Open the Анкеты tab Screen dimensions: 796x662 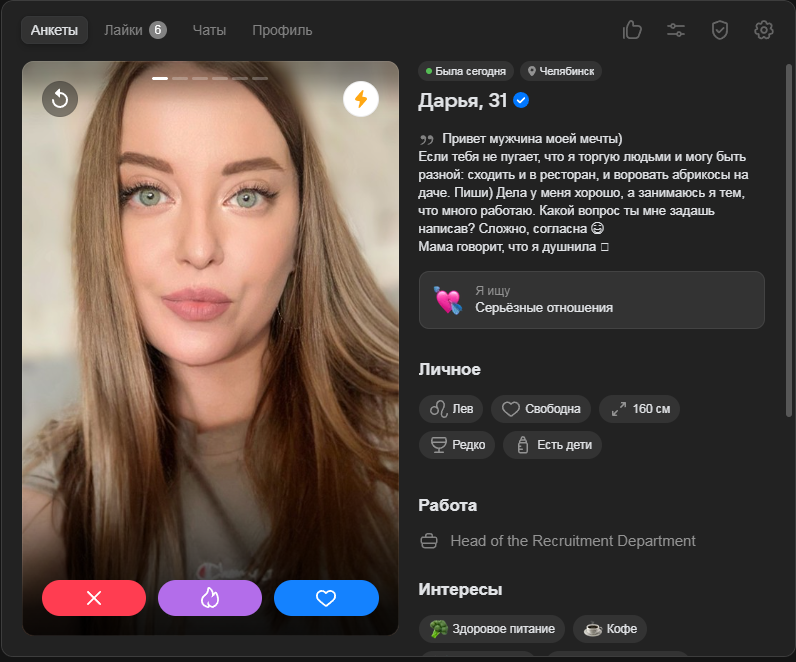54,30
